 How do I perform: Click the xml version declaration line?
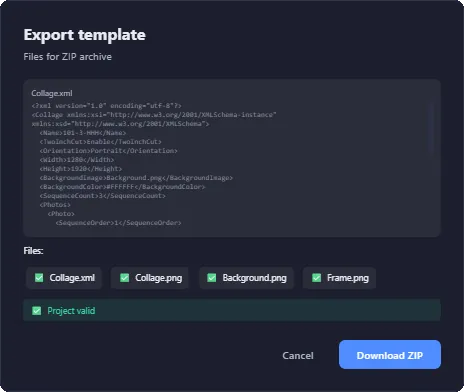tap(107, 106)
